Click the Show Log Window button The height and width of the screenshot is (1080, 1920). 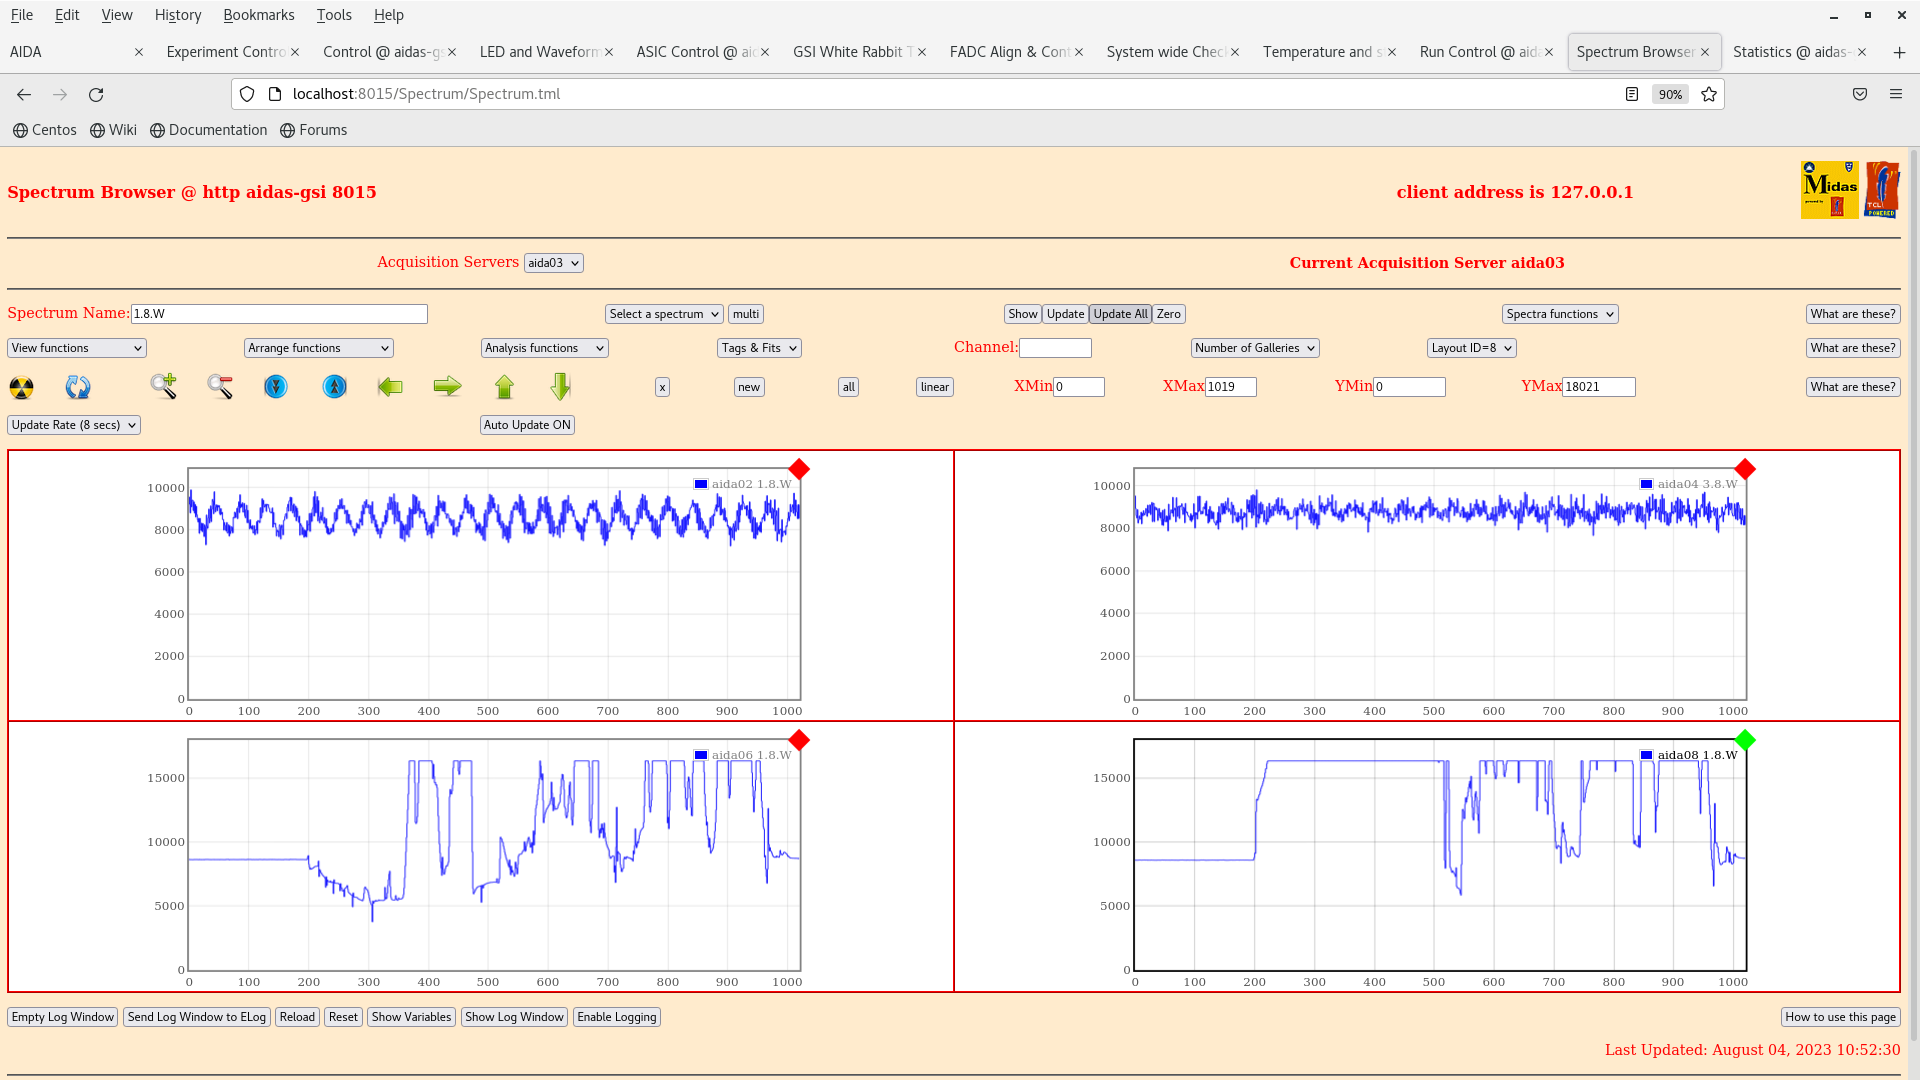pyautogui.click(x=514, y=1017)
